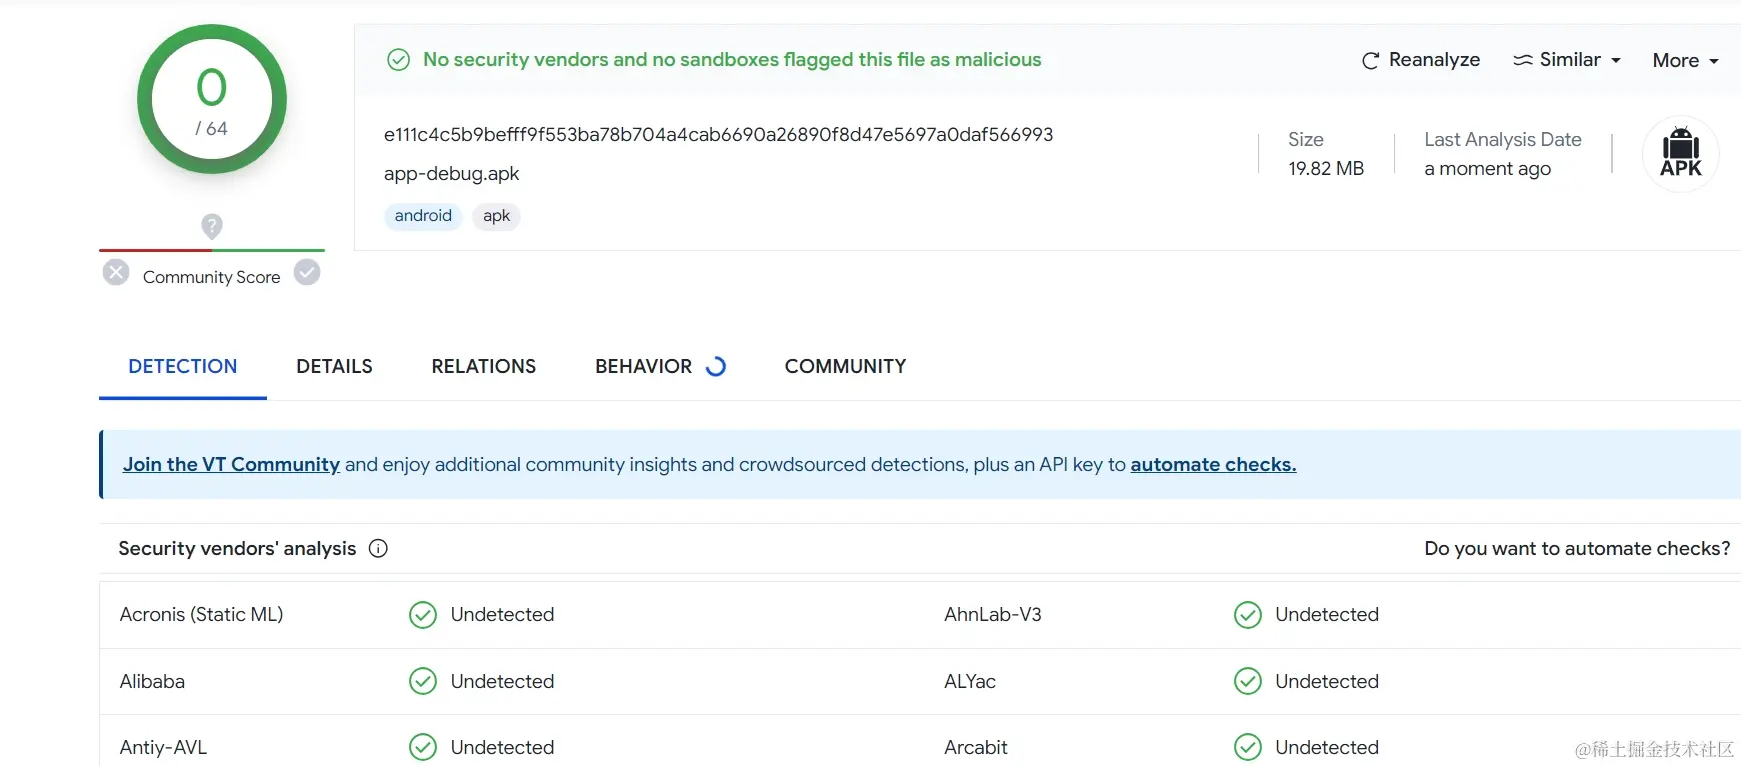Click the community score question mark icon
Screen dimensions: 1741x766
tap(212, 226)
